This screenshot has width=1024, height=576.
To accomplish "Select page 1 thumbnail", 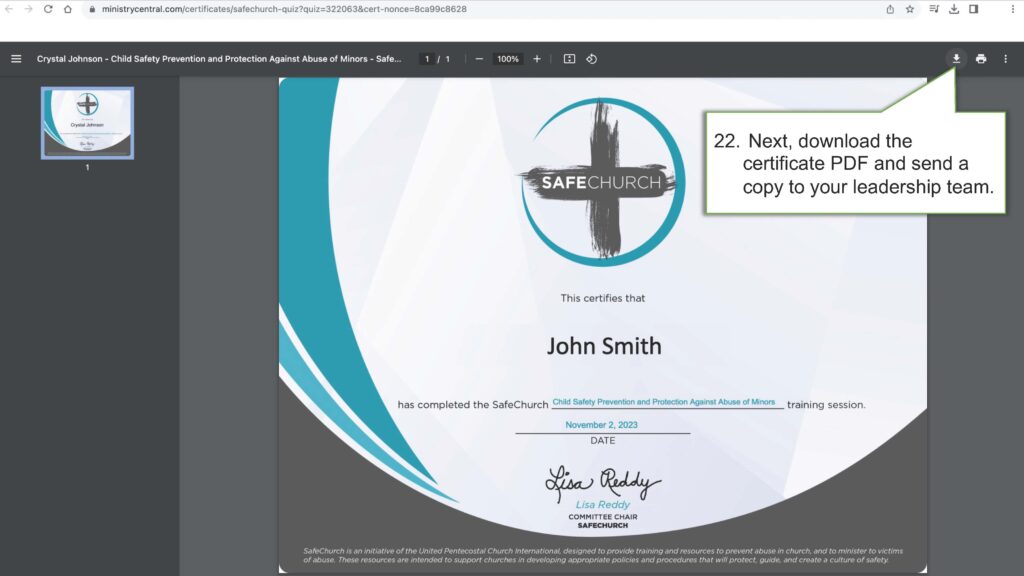I will point(88,123).
